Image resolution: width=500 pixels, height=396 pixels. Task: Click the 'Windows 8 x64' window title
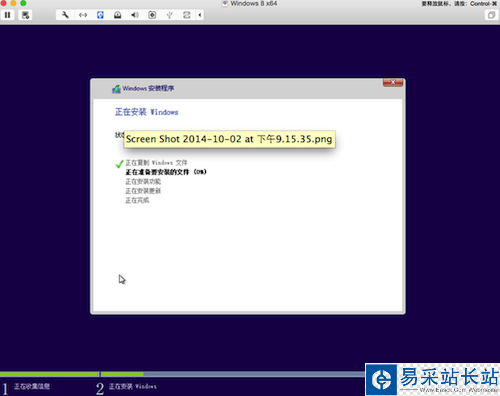[x=254, y=3]
